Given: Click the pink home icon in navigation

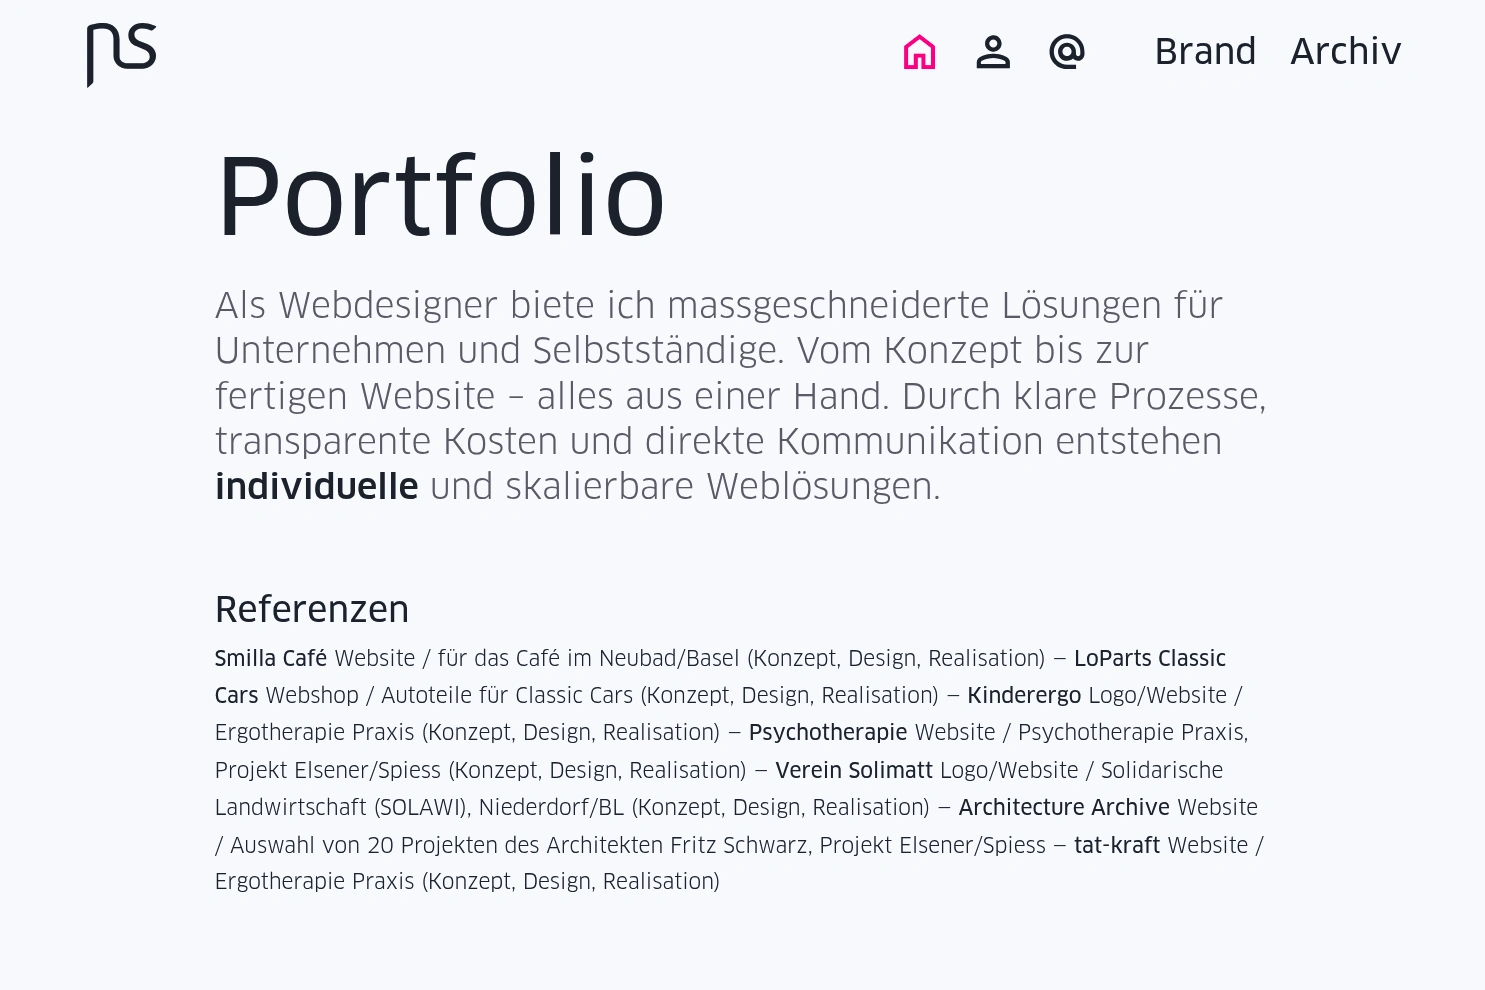Looking at the screenshot, I should pyautogui.click(x=918, y=52).
